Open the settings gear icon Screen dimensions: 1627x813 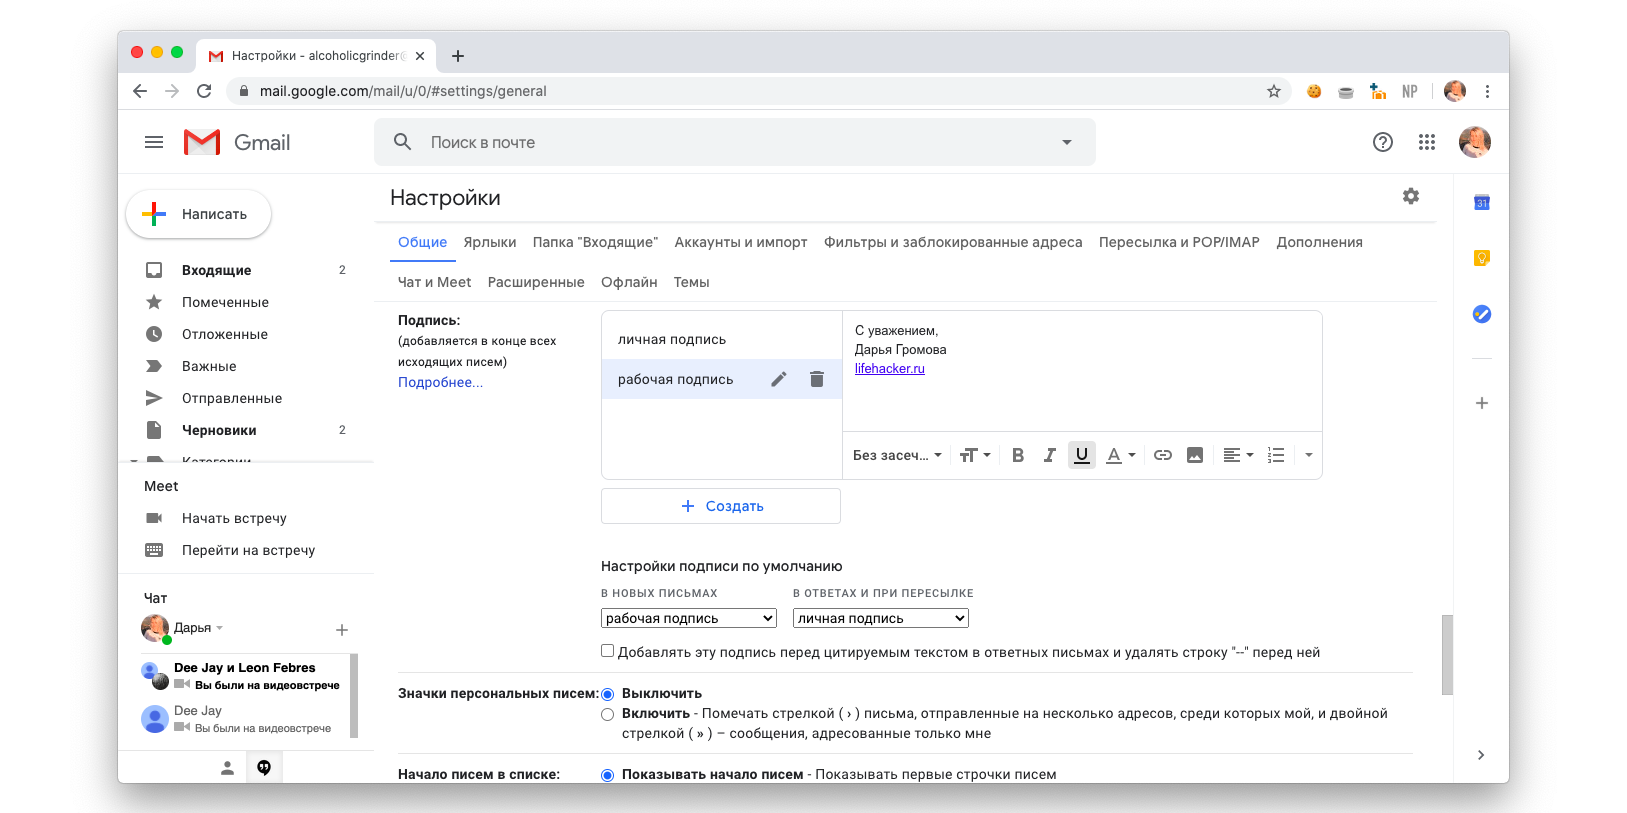tap(1410, 196)
